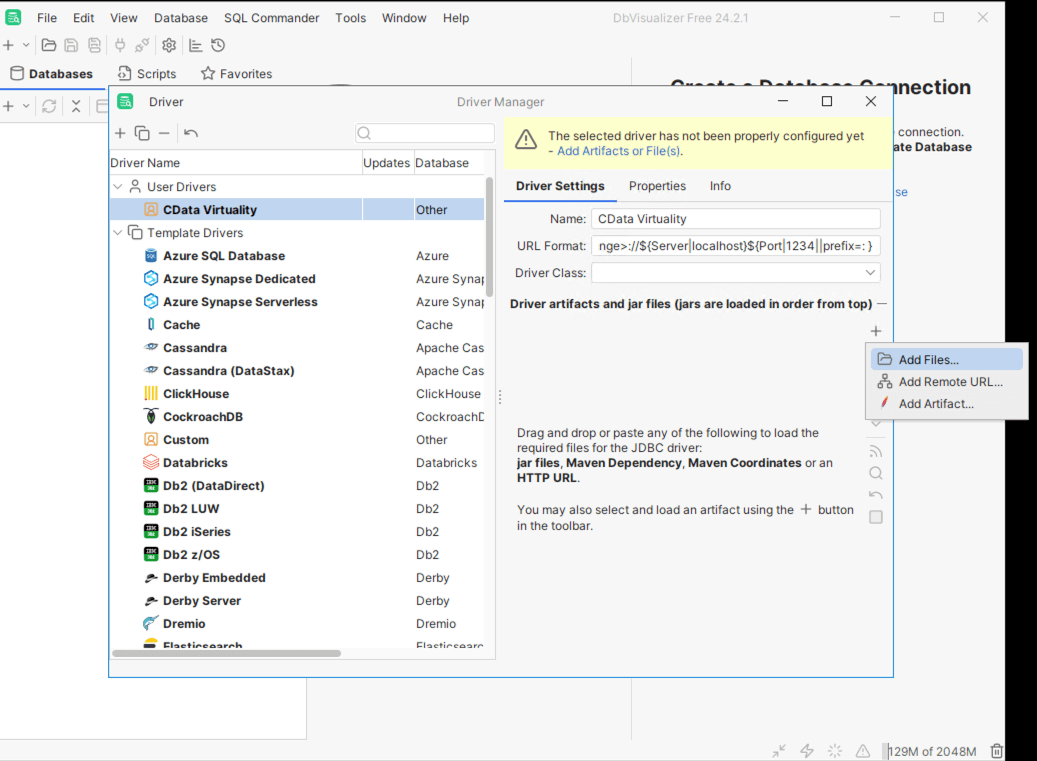Collapse the User Drivers tree group
The image size is (1037, 761).
coord(118,187)
